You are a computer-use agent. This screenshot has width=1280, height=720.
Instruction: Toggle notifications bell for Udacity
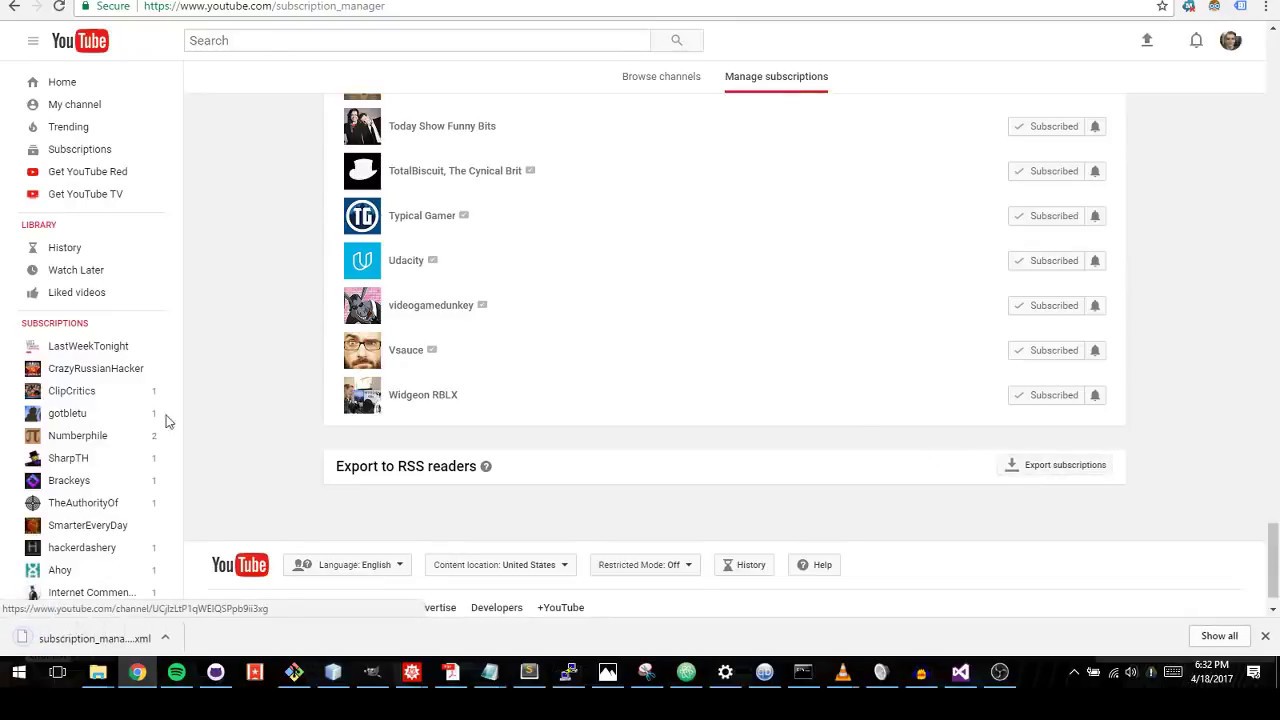(1095, 261)
